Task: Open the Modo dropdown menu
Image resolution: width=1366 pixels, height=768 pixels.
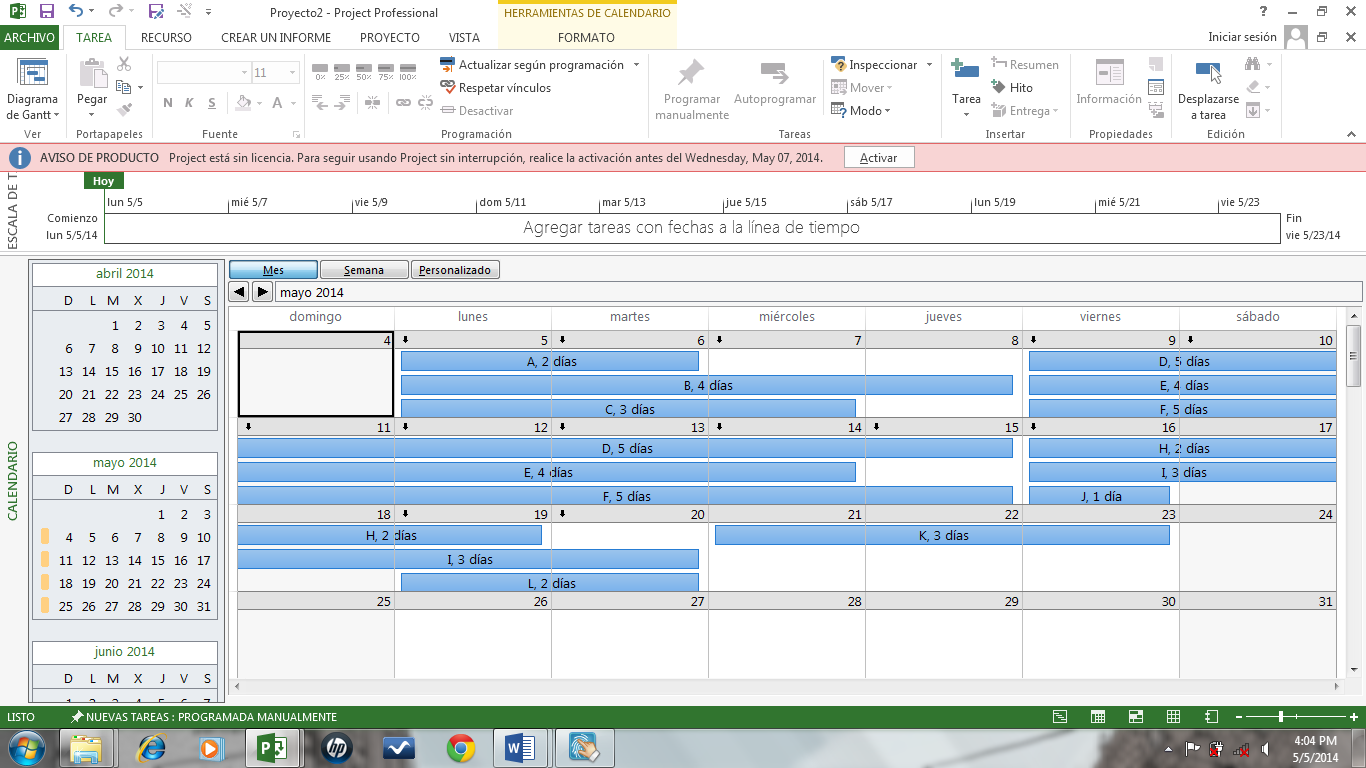Action: coord(887,111)
